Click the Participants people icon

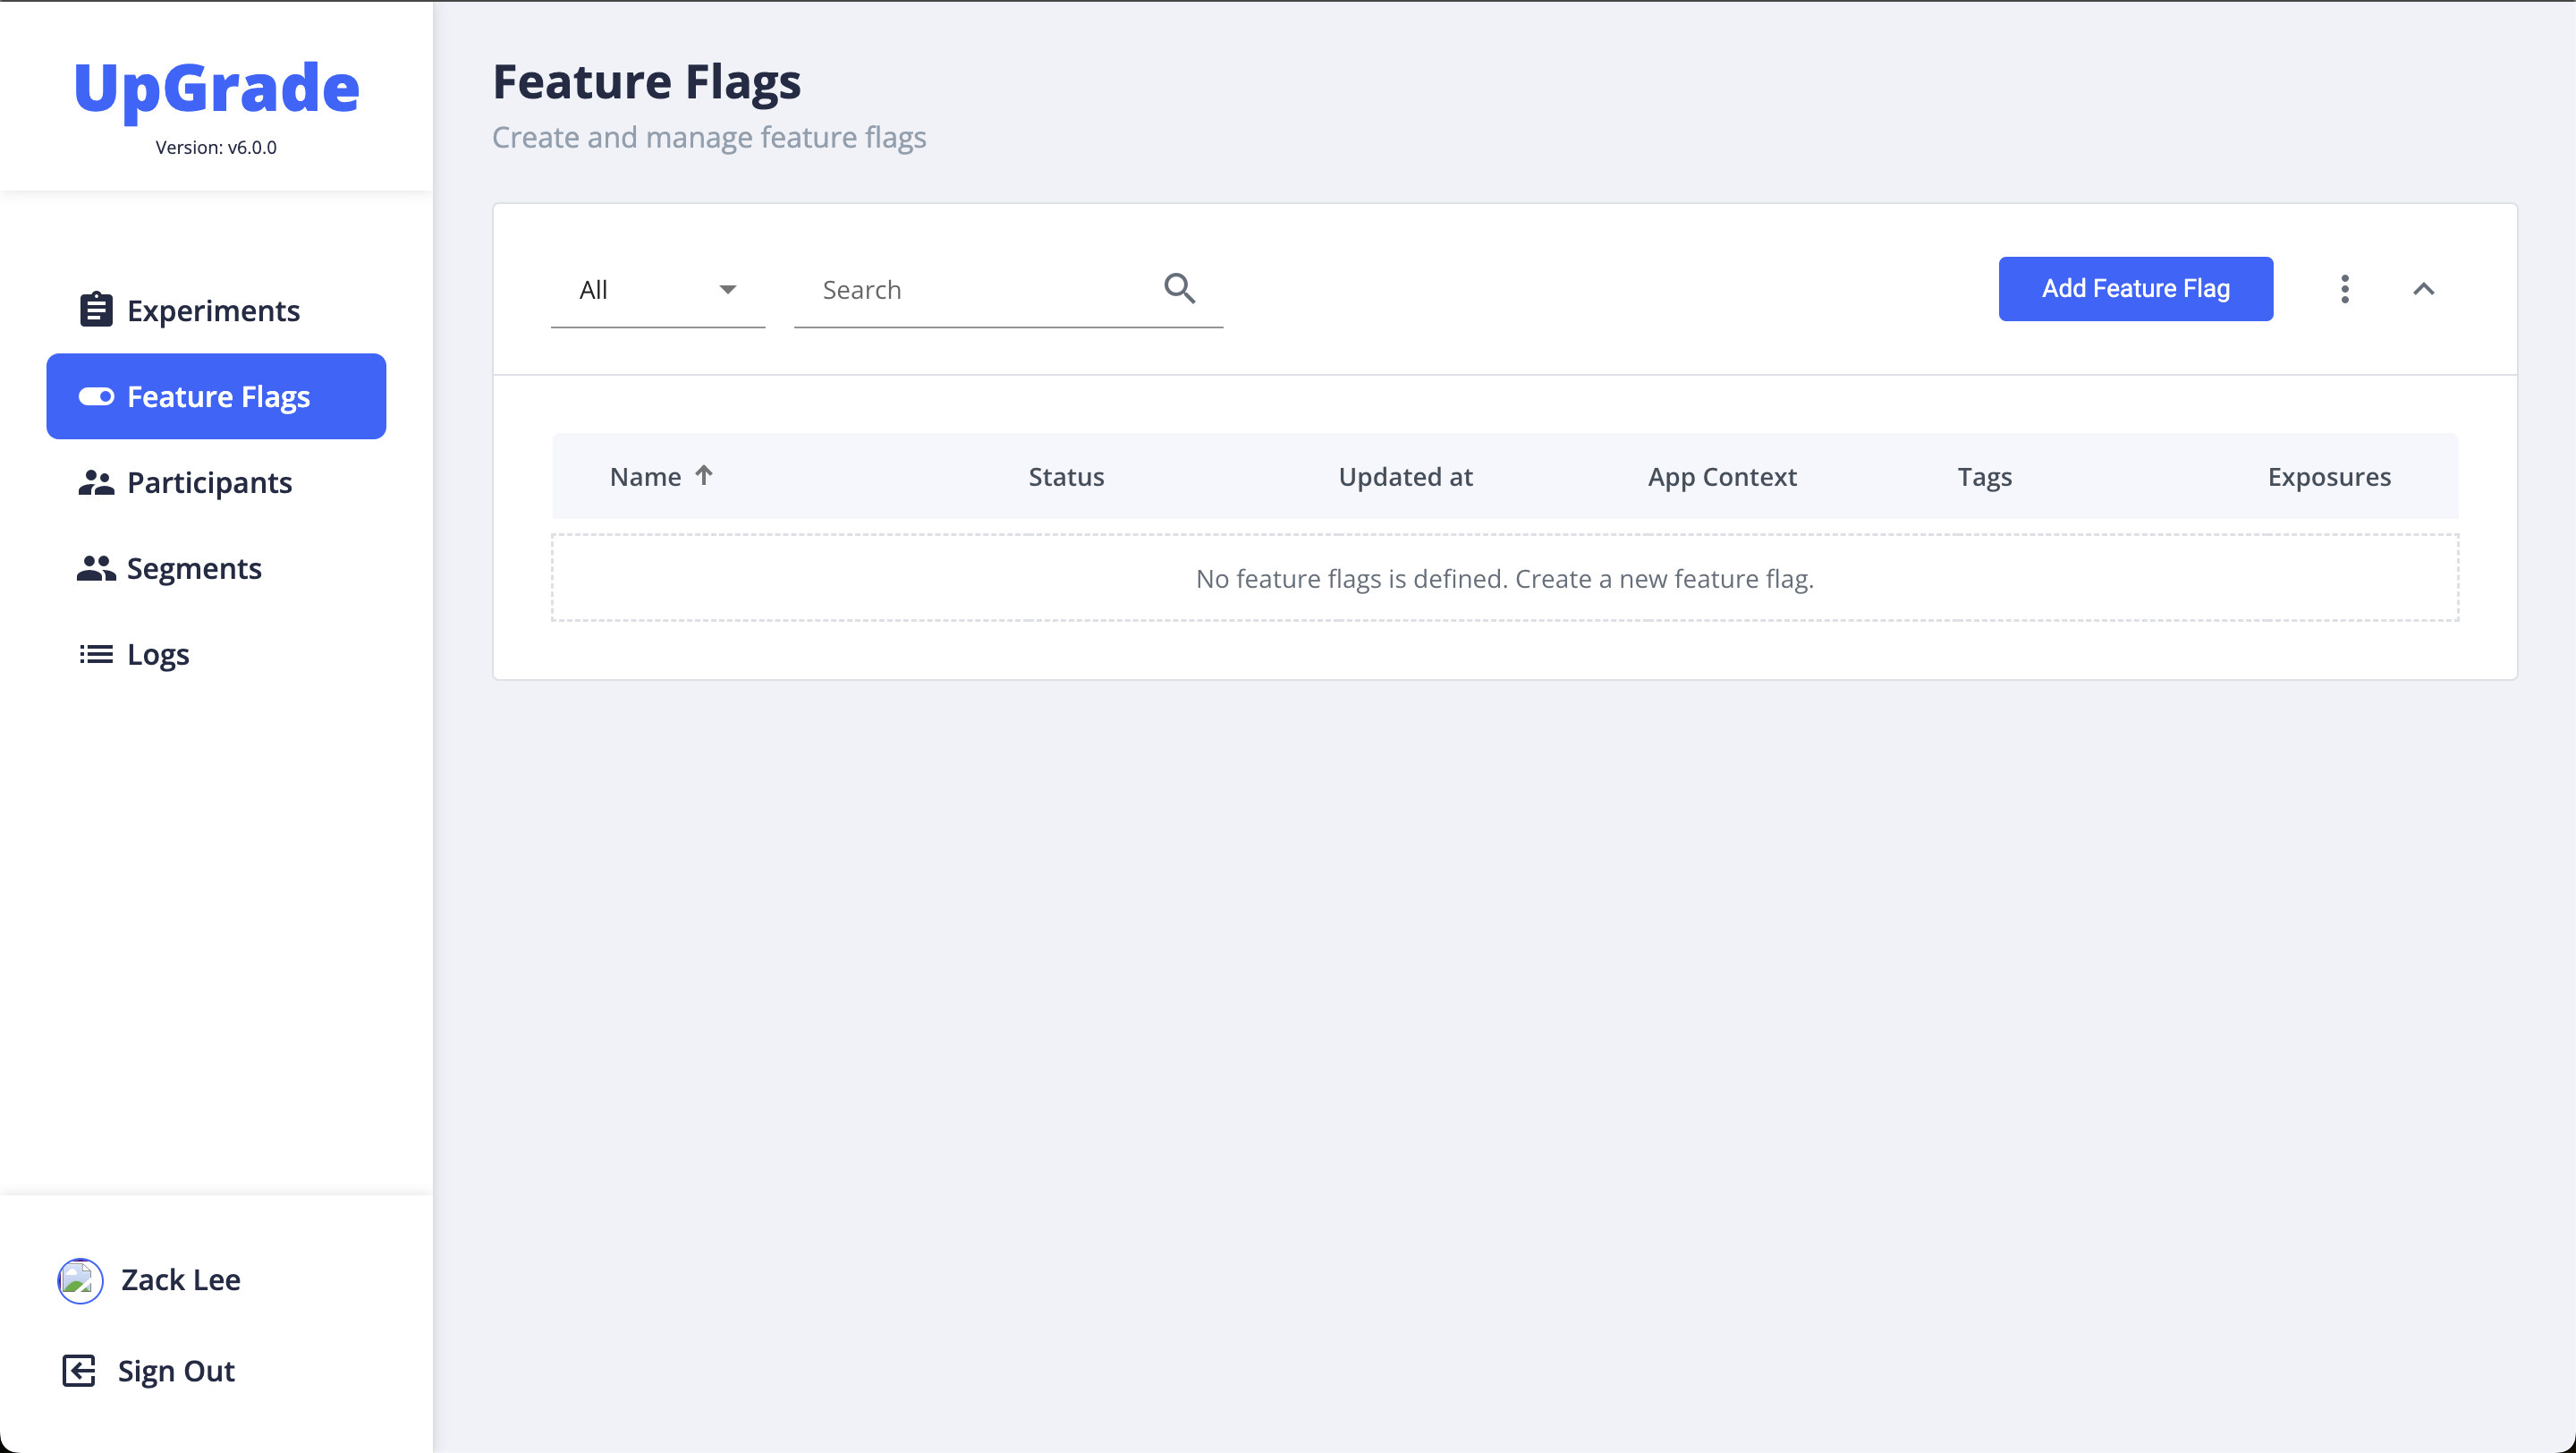point(96,483)
